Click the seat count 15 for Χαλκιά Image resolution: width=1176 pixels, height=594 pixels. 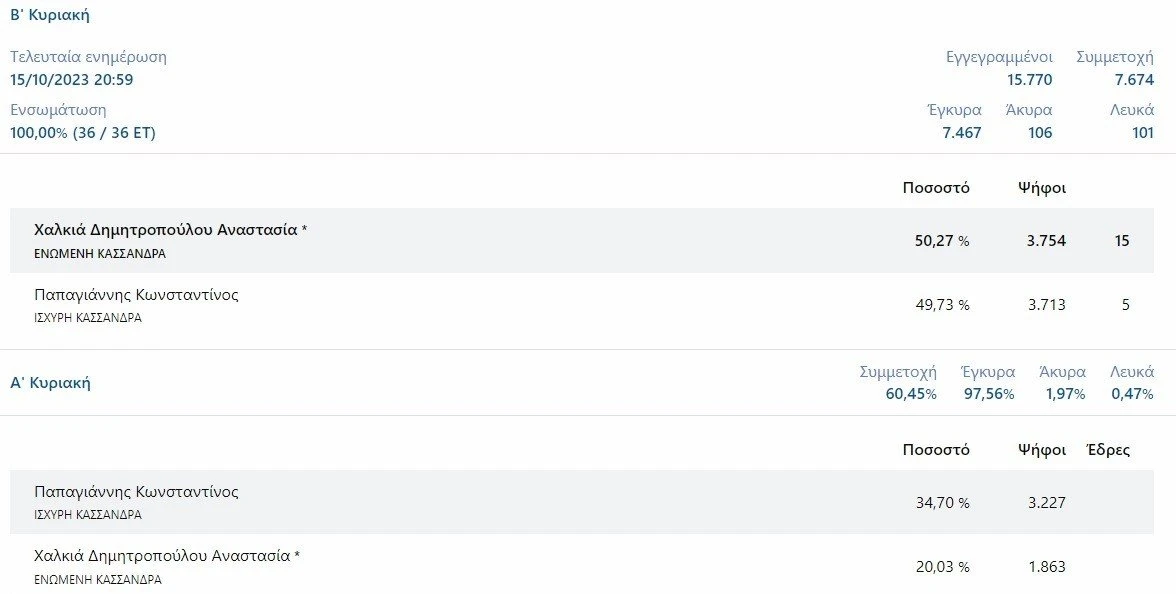[1122, 241]
